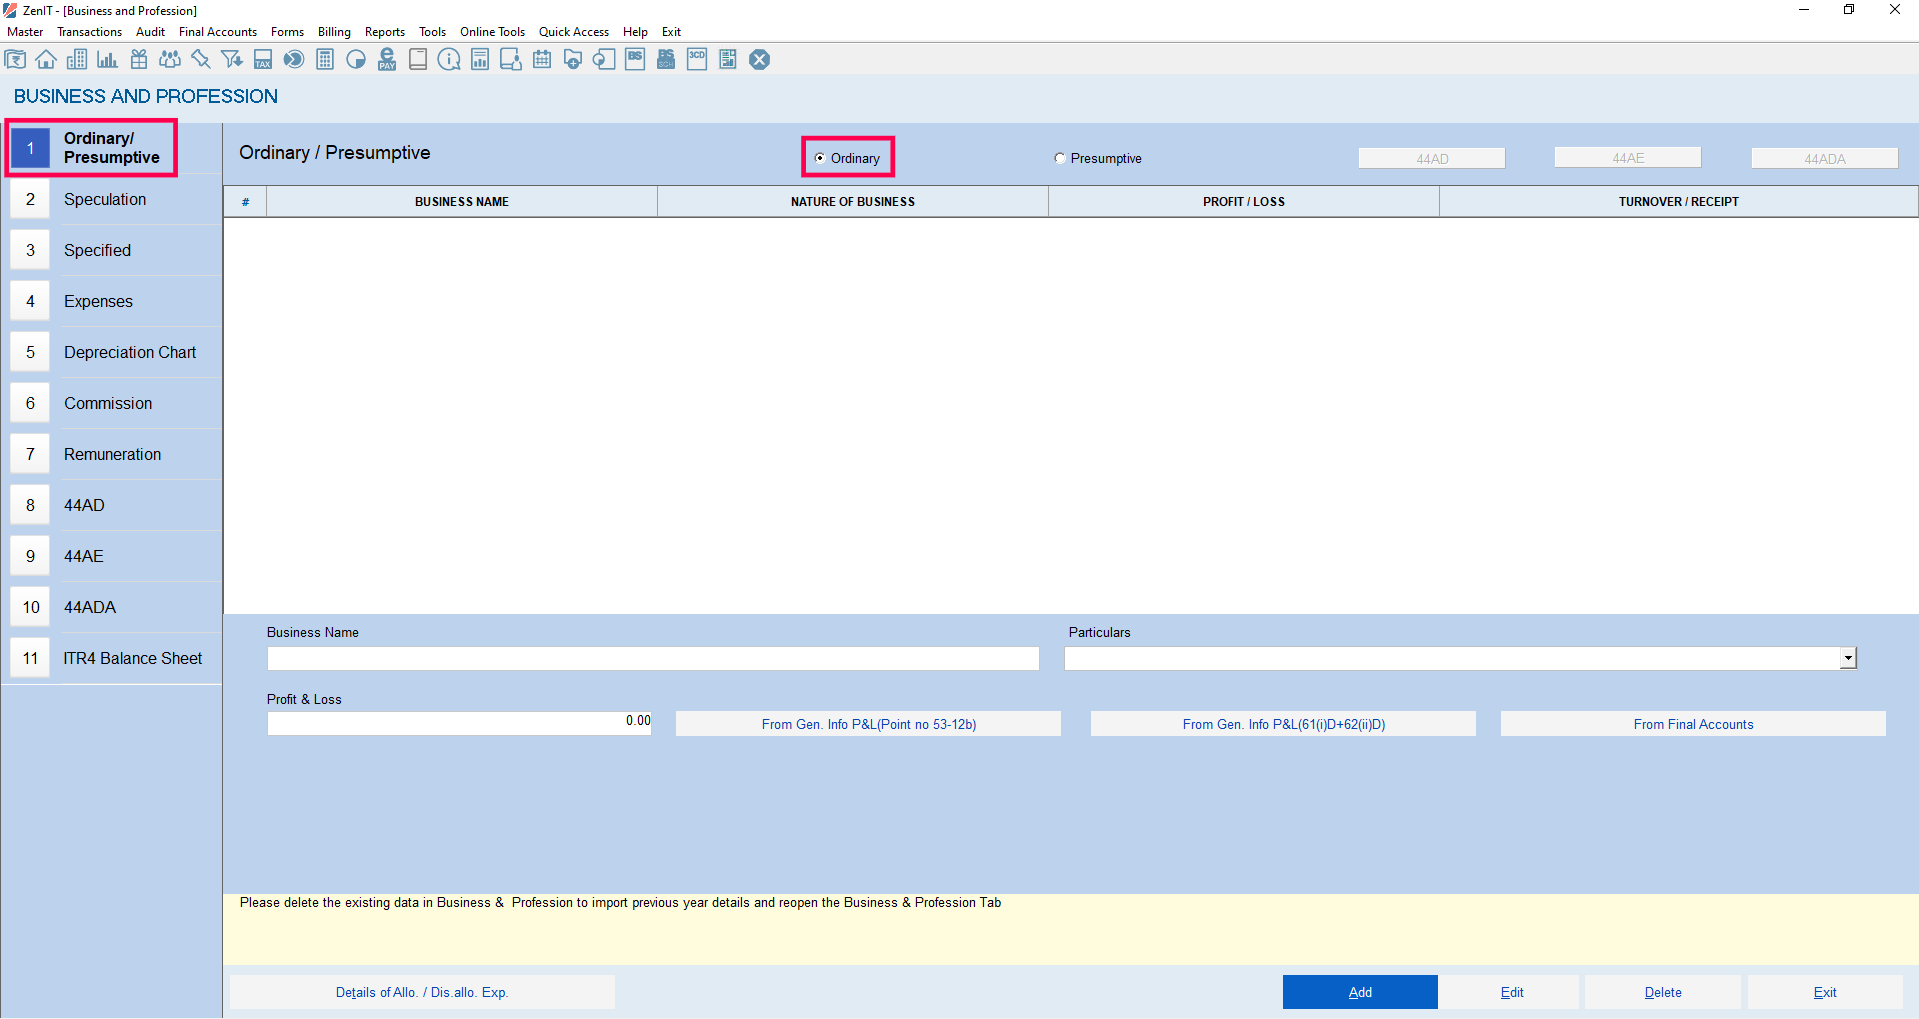The width and height of the screenshot is (1919, 1019).
Task: Open the BS balance sheet toolbar icon
Action: tap(635, 60)
